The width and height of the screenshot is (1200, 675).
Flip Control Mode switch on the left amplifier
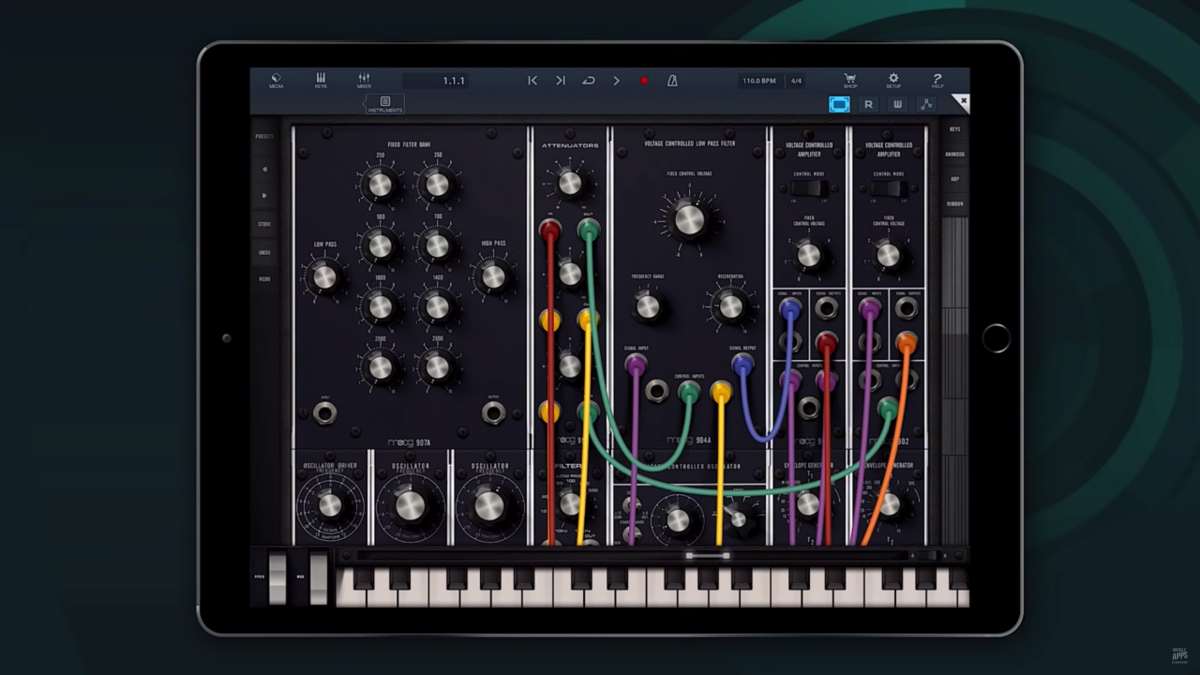[x=808, y=188]
